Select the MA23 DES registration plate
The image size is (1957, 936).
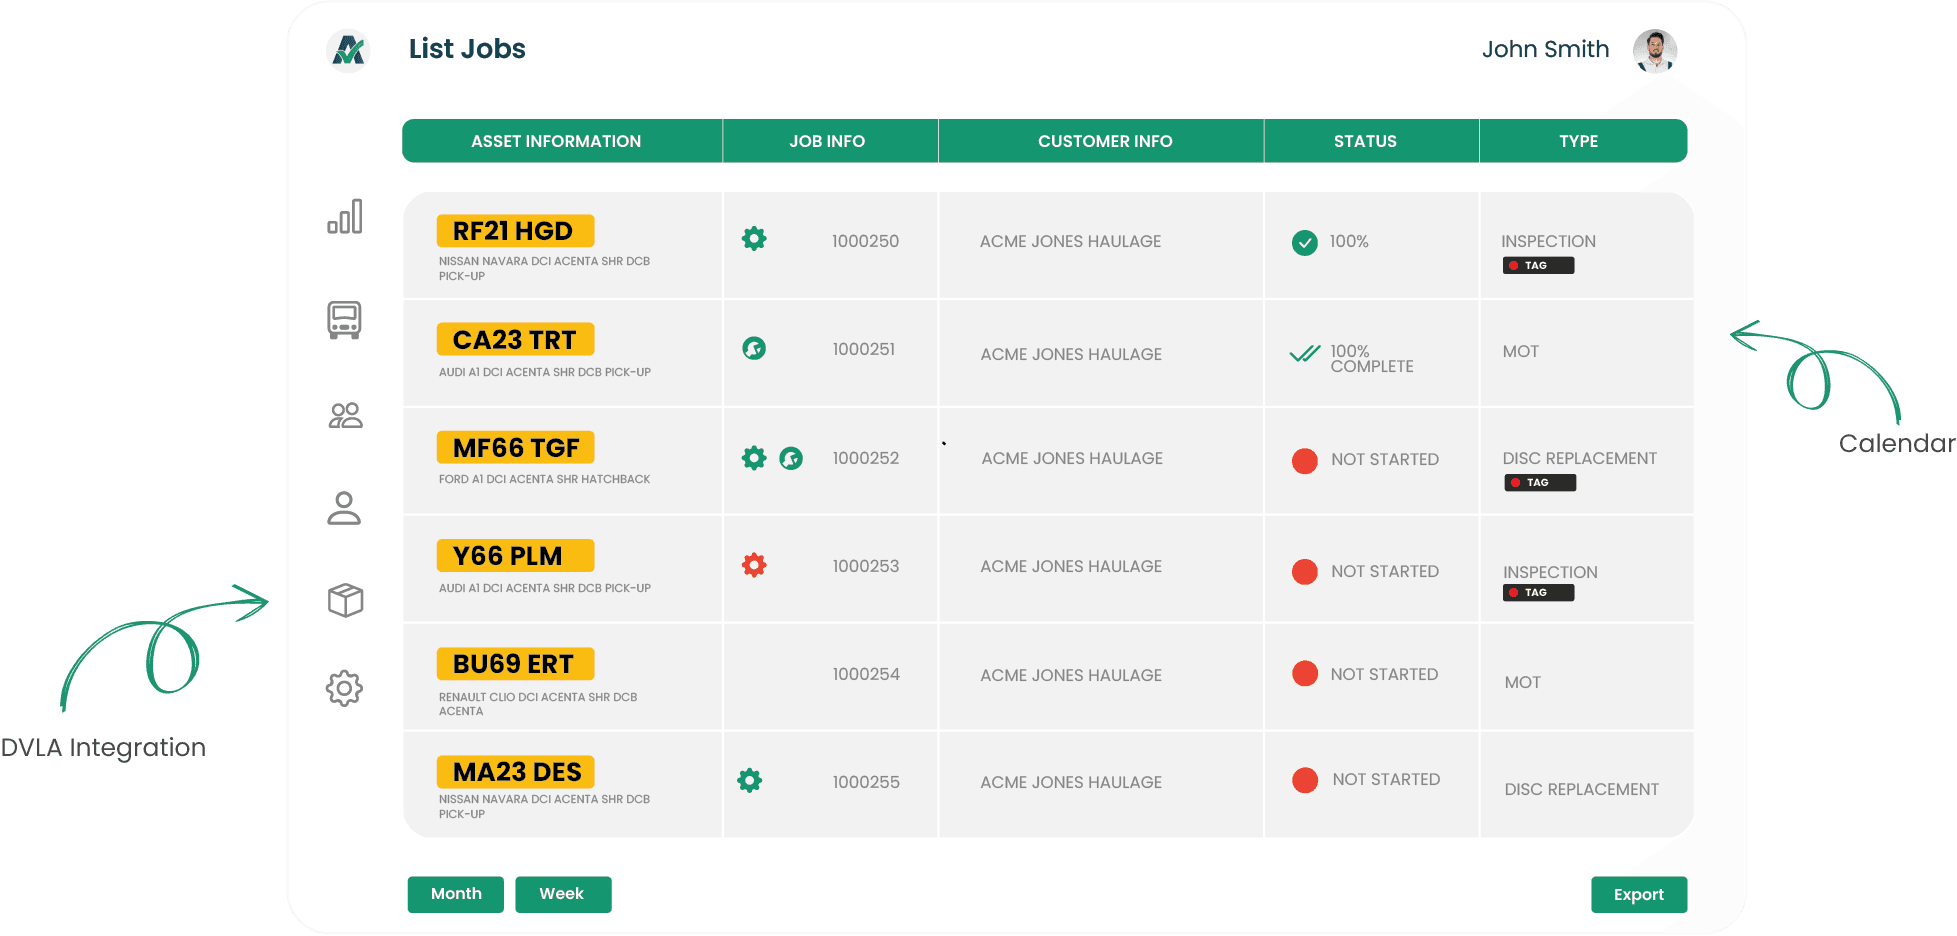click(x=515, y=771)
